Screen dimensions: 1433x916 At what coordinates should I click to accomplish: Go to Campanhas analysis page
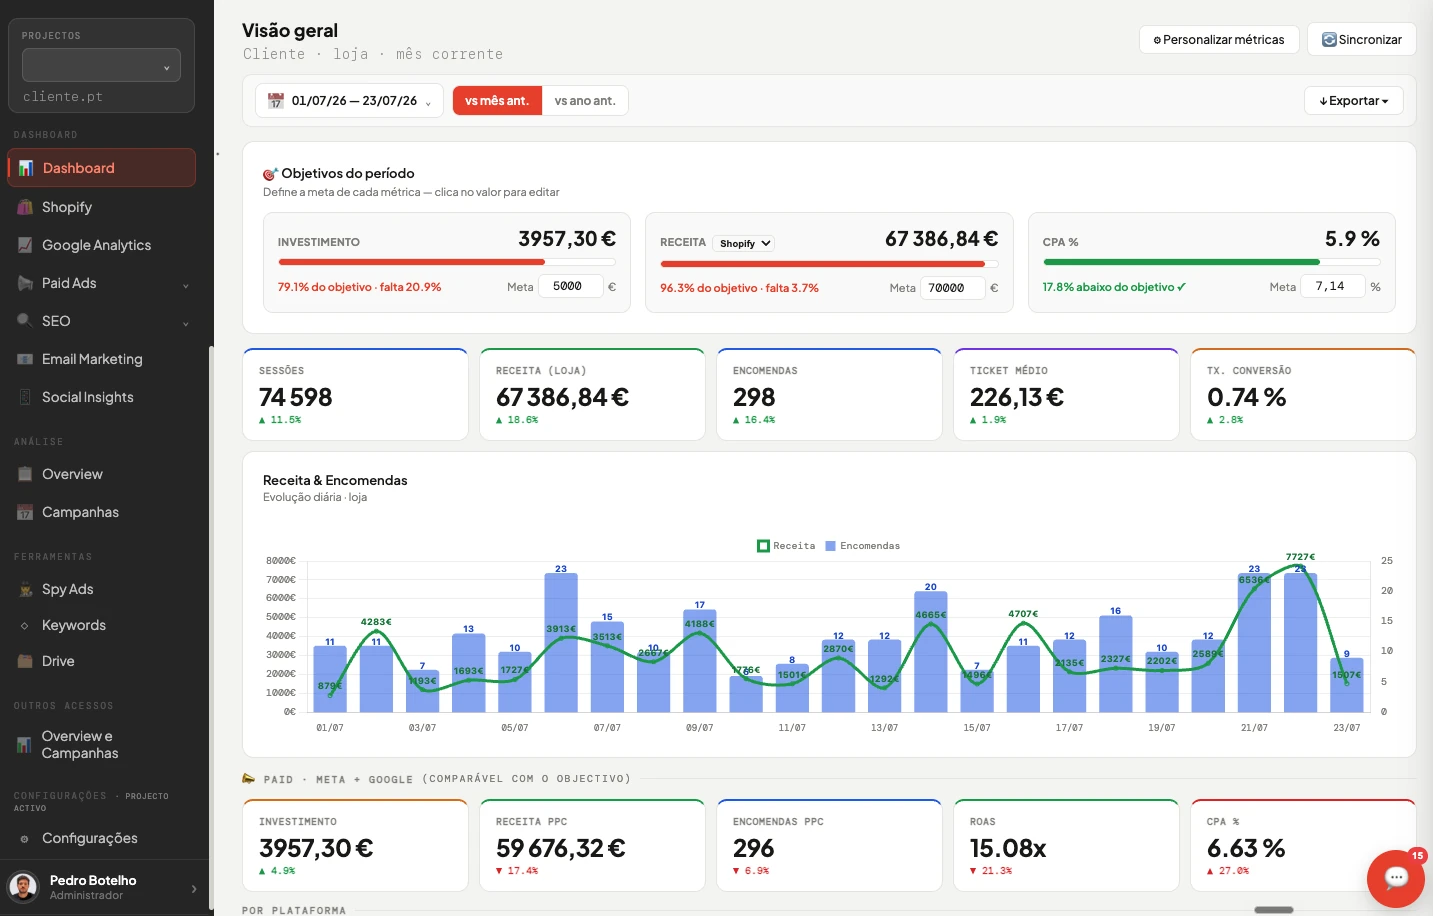(x=101, y=512)
